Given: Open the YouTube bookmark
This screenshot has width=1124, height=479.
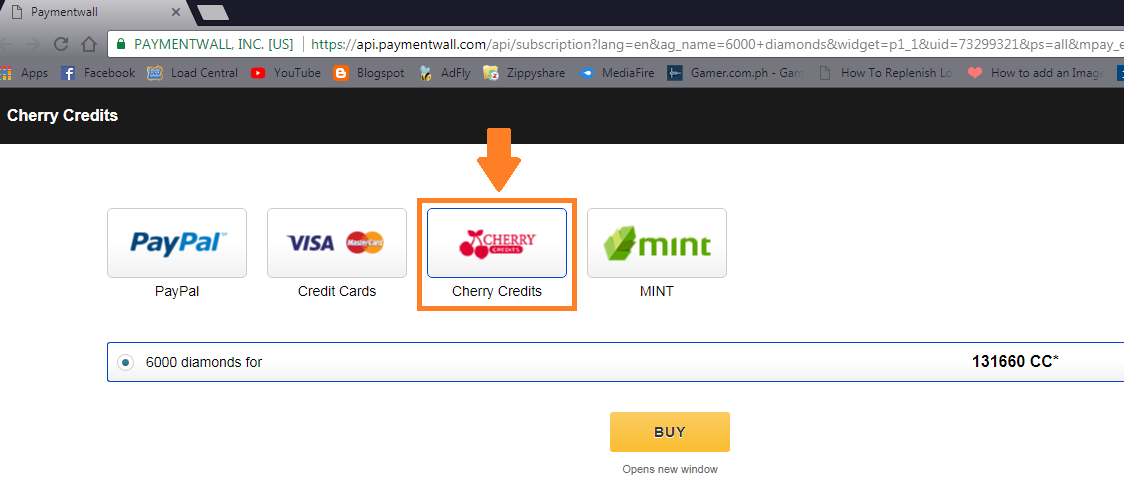Looking at the screenshot, I should point(285,72).
